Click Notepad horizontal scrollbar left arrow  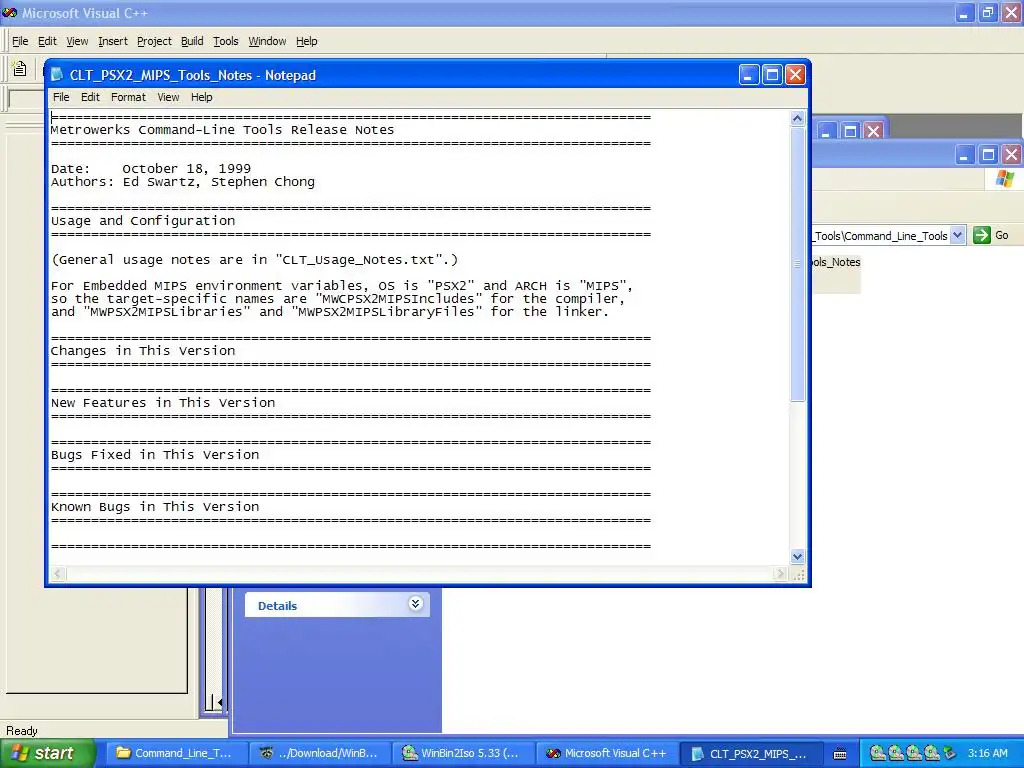(x=57, y=574)
